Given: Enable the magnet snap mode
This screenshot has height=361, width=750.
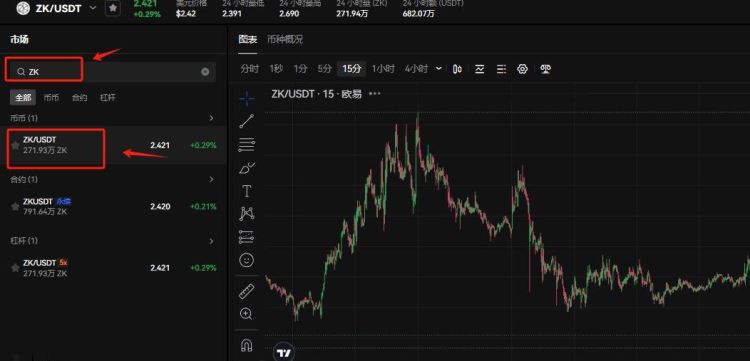Looking at the screenshot, I should tap(246, 345).
